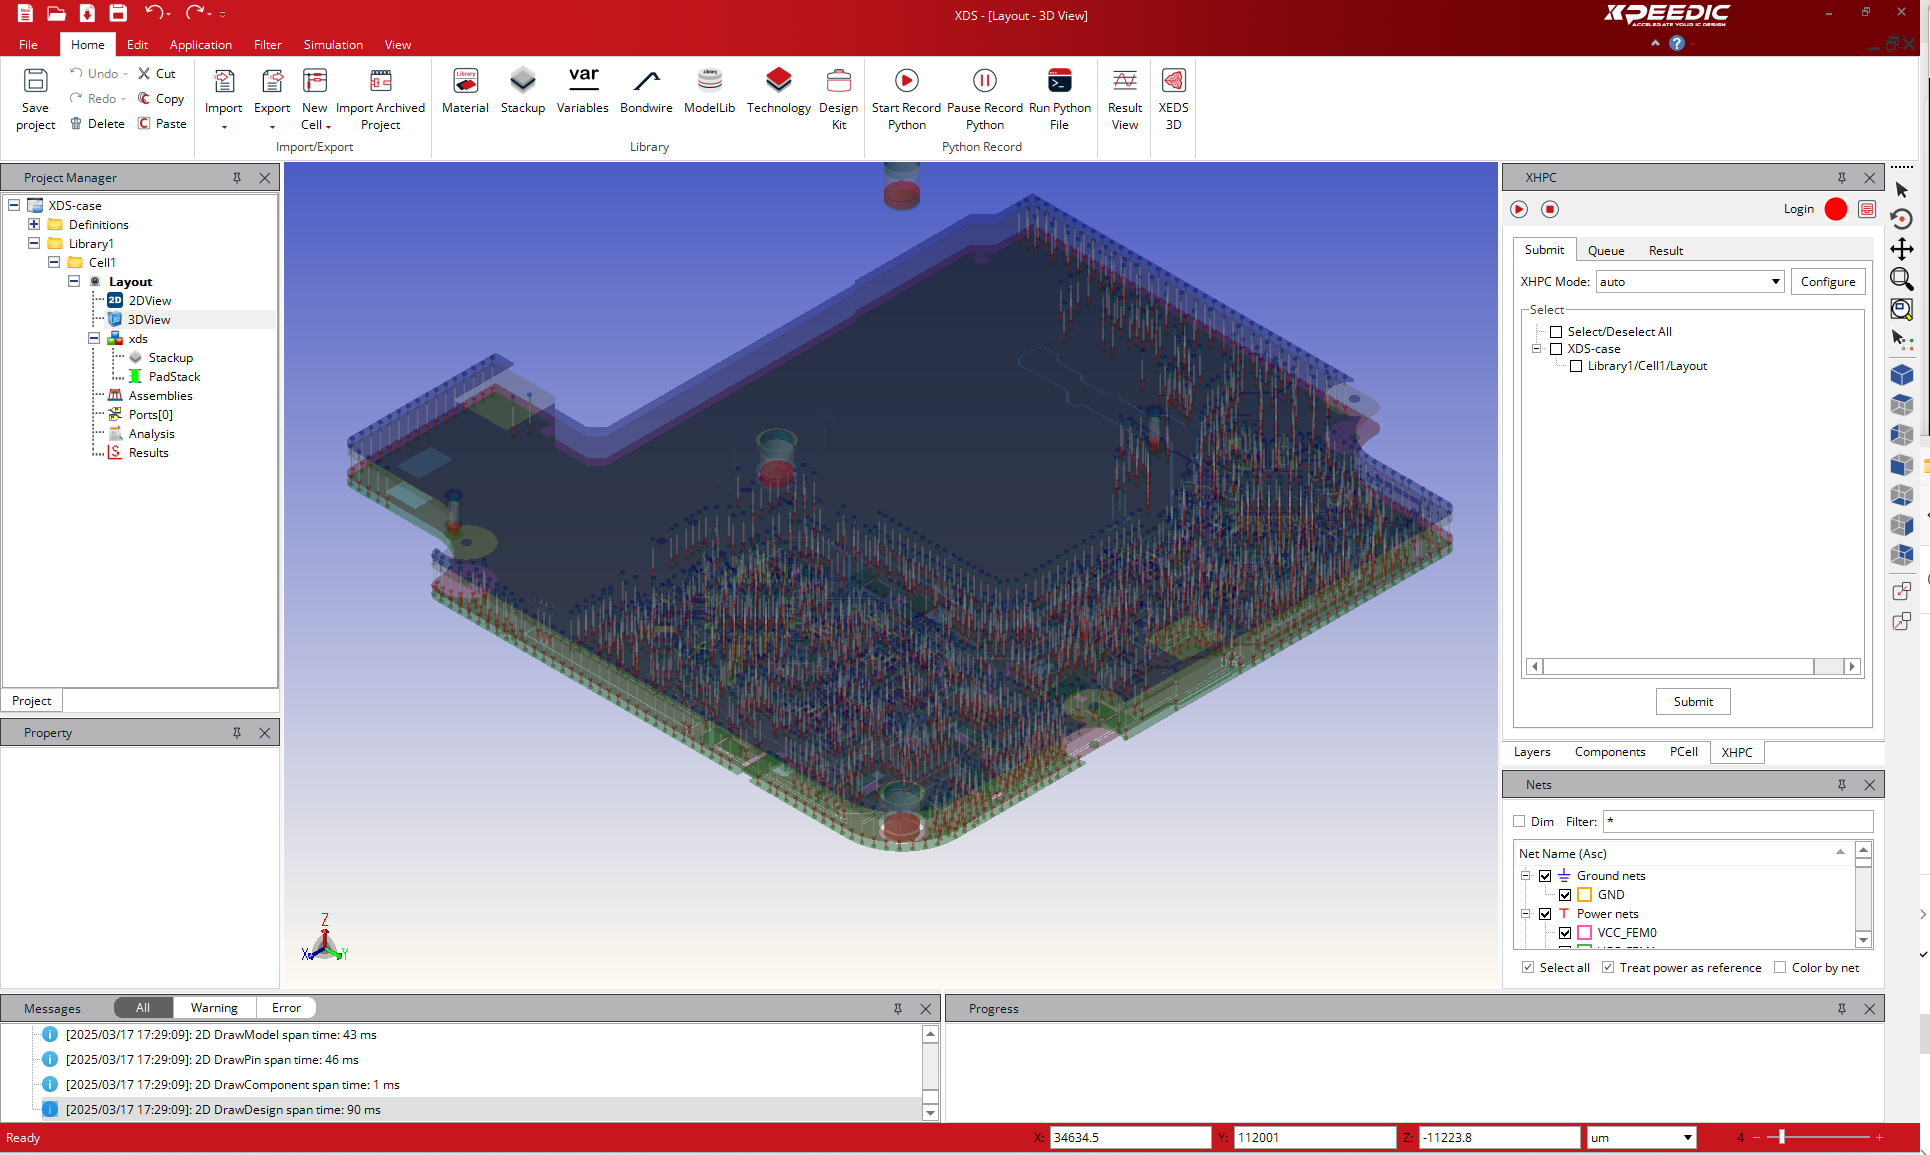The image size is (1930, 1155).
Task: Open the Import dropdown
Action: pos(223,99)
